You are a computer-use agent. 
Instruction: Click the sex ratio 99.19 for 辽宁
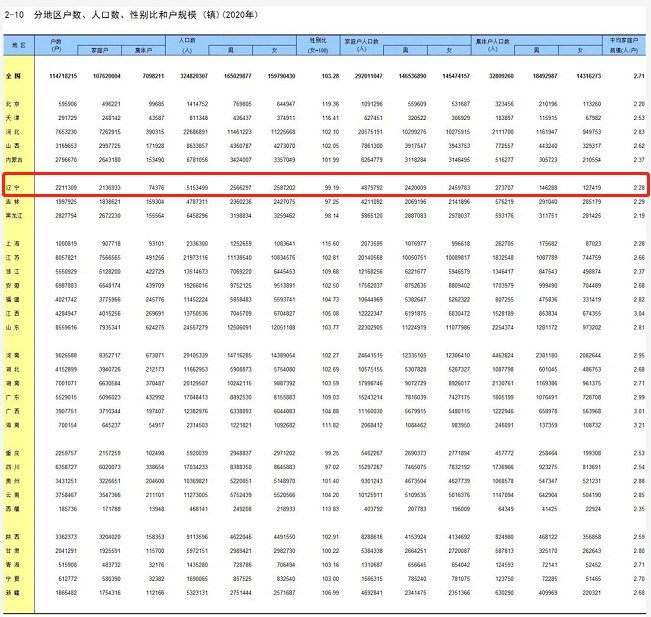click(332, 188)
